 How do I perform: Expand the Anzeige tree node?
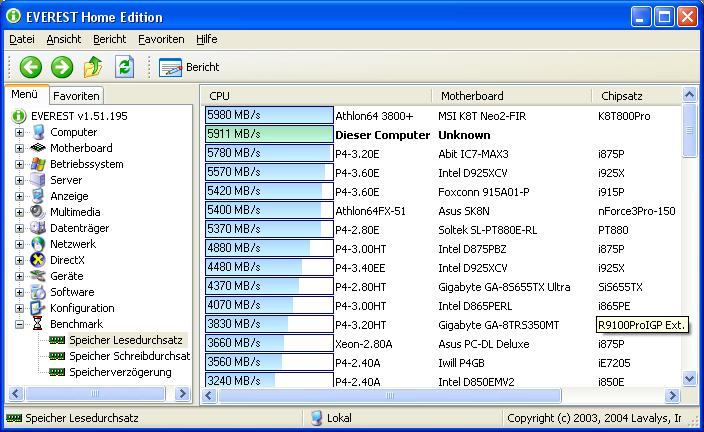(x=19, y=196)
